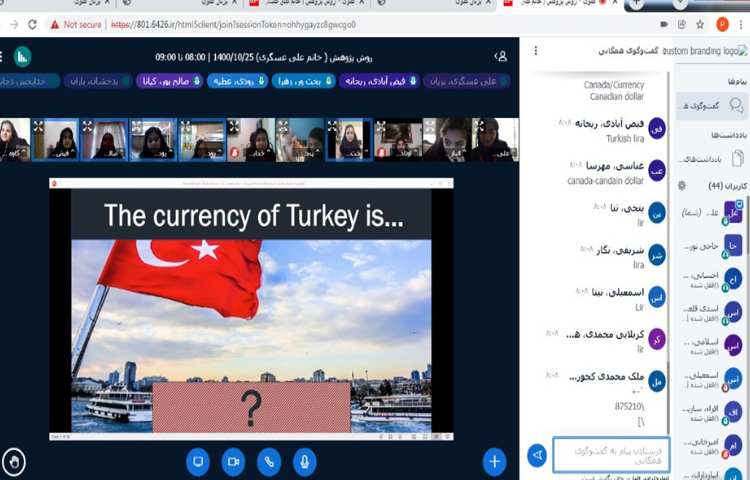Focus the public chat message input
This screenshot has width=750, height=480.
pyautogui.click(x=611, y=455)
